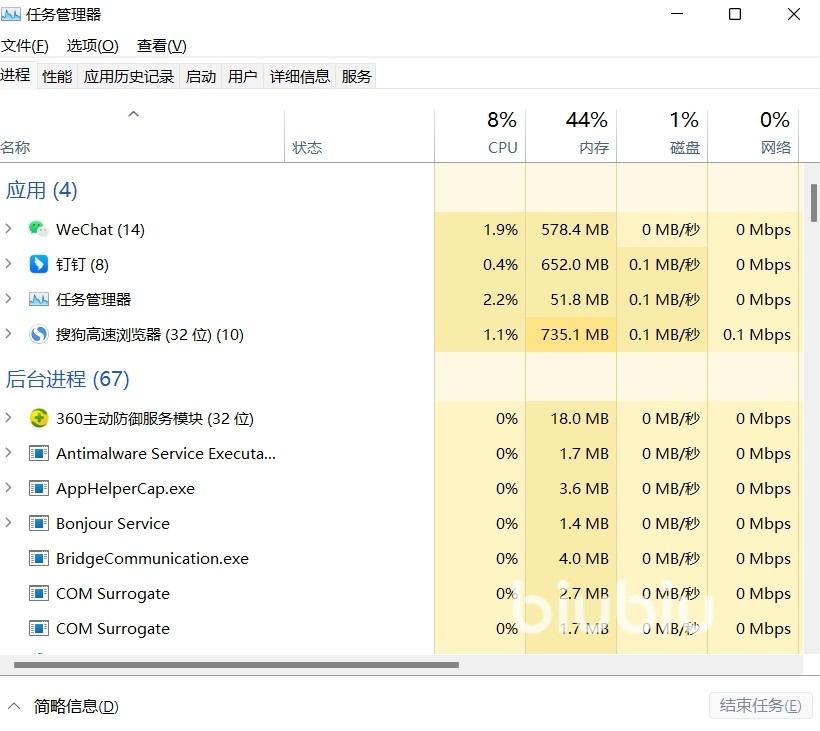Switch to the 性能 tab

[x=57, y=76]
